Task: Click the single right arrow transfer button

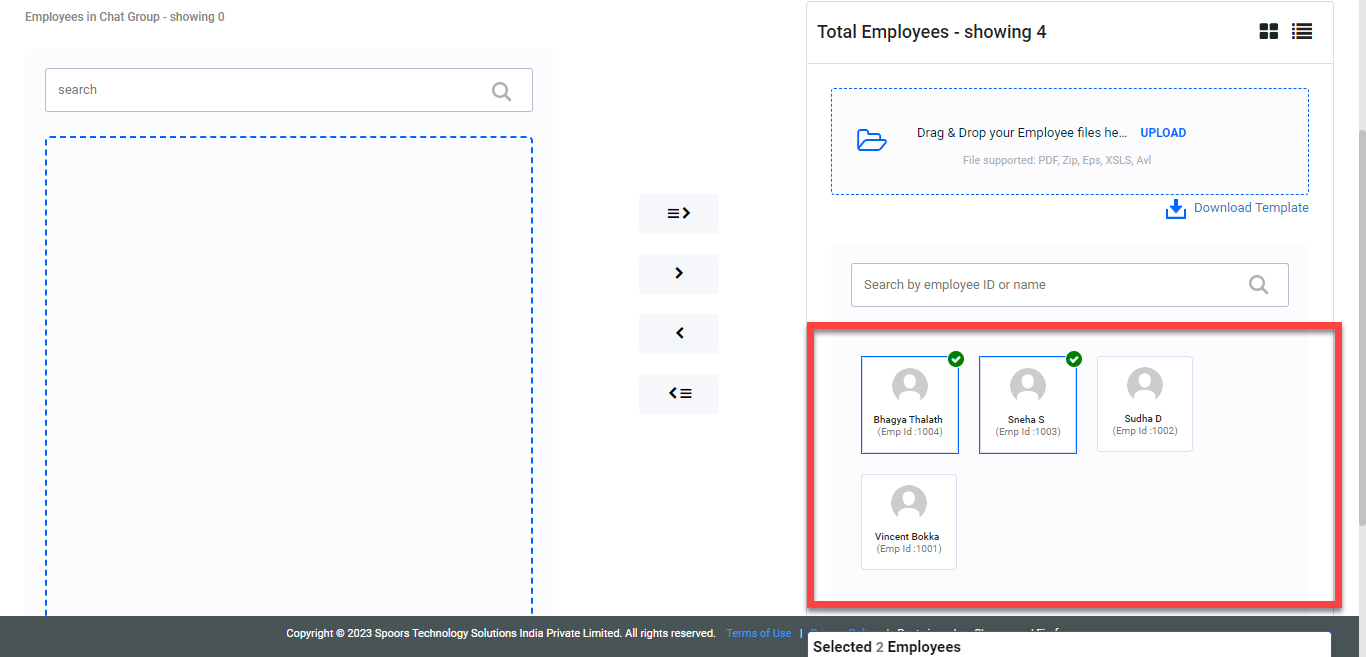Action: click(x=679, y=273)
